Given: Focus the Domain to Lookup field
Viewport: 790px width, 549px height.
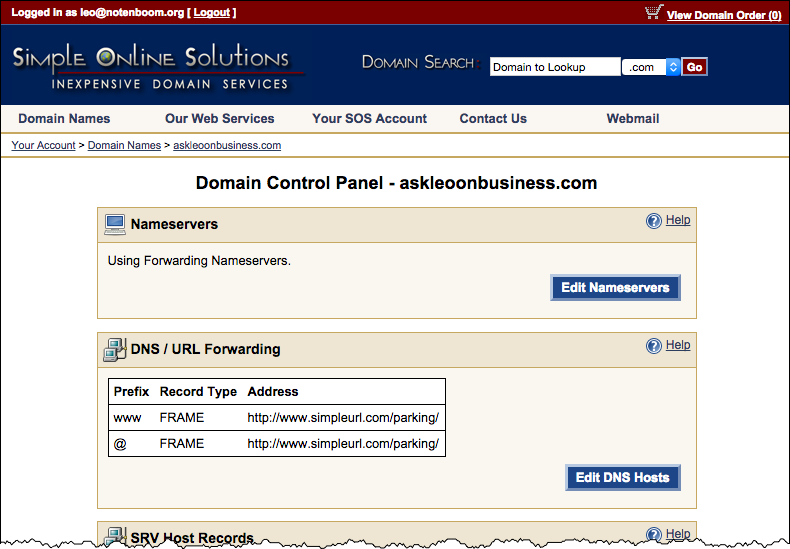Looking at the screenshot, I should tap(555, 67).
